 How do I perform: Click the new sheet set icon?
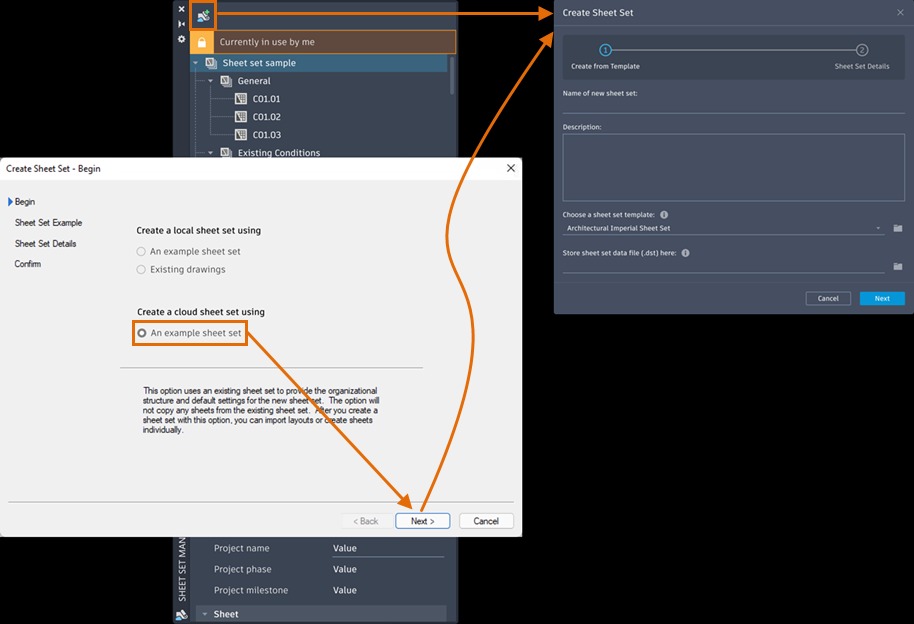point(203,16)
